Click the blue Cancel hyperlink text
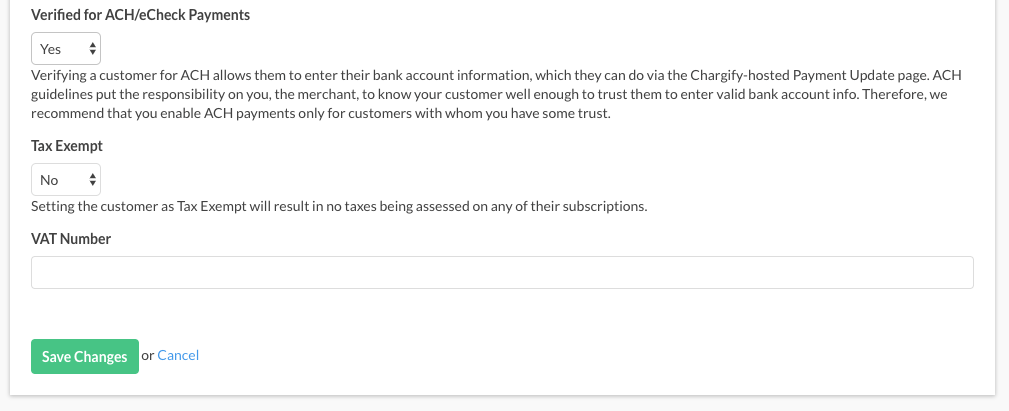The width and height of the screenshot is (1009, 411). (x=178, y=355)
